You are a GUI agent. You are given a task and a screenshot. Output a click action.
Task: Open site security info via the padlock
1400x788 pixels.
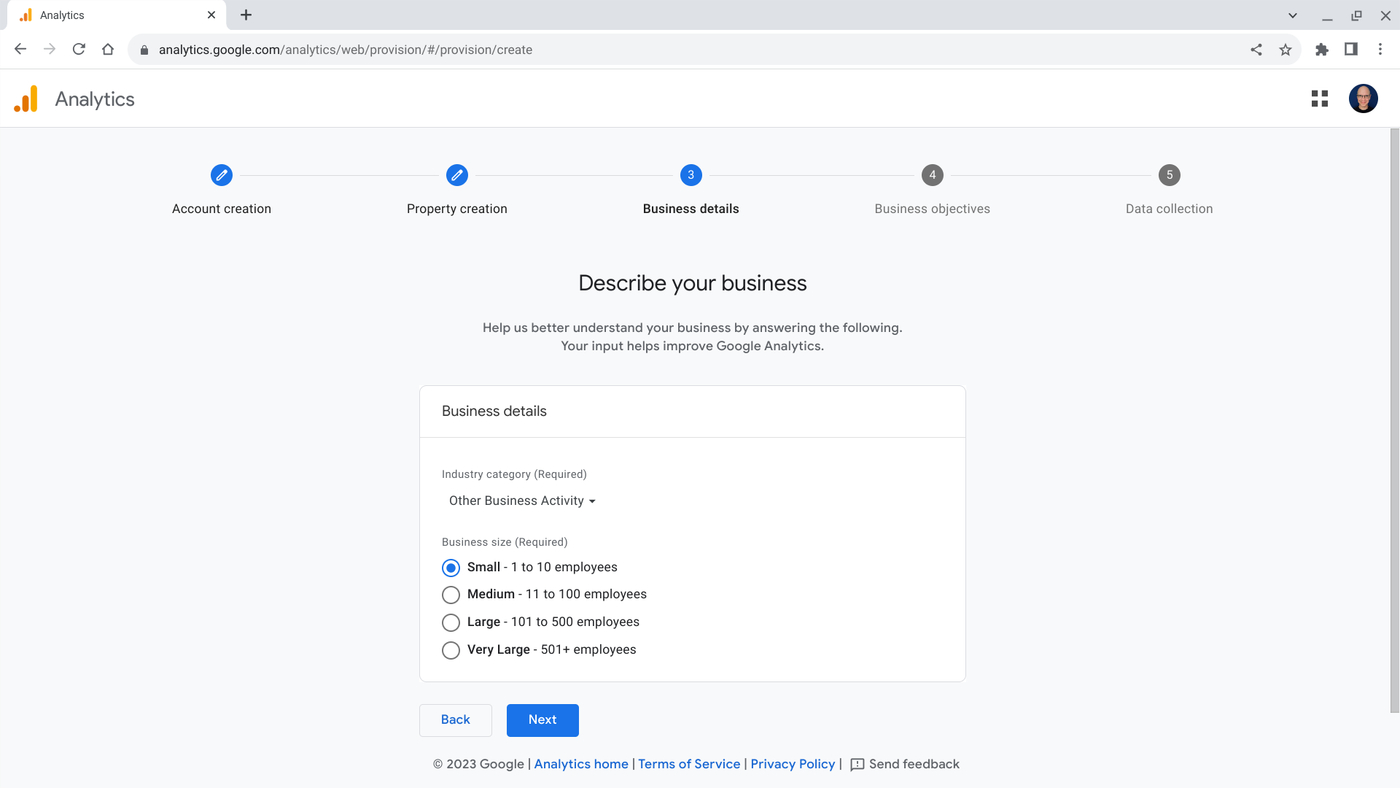click(x=143, y=48)
